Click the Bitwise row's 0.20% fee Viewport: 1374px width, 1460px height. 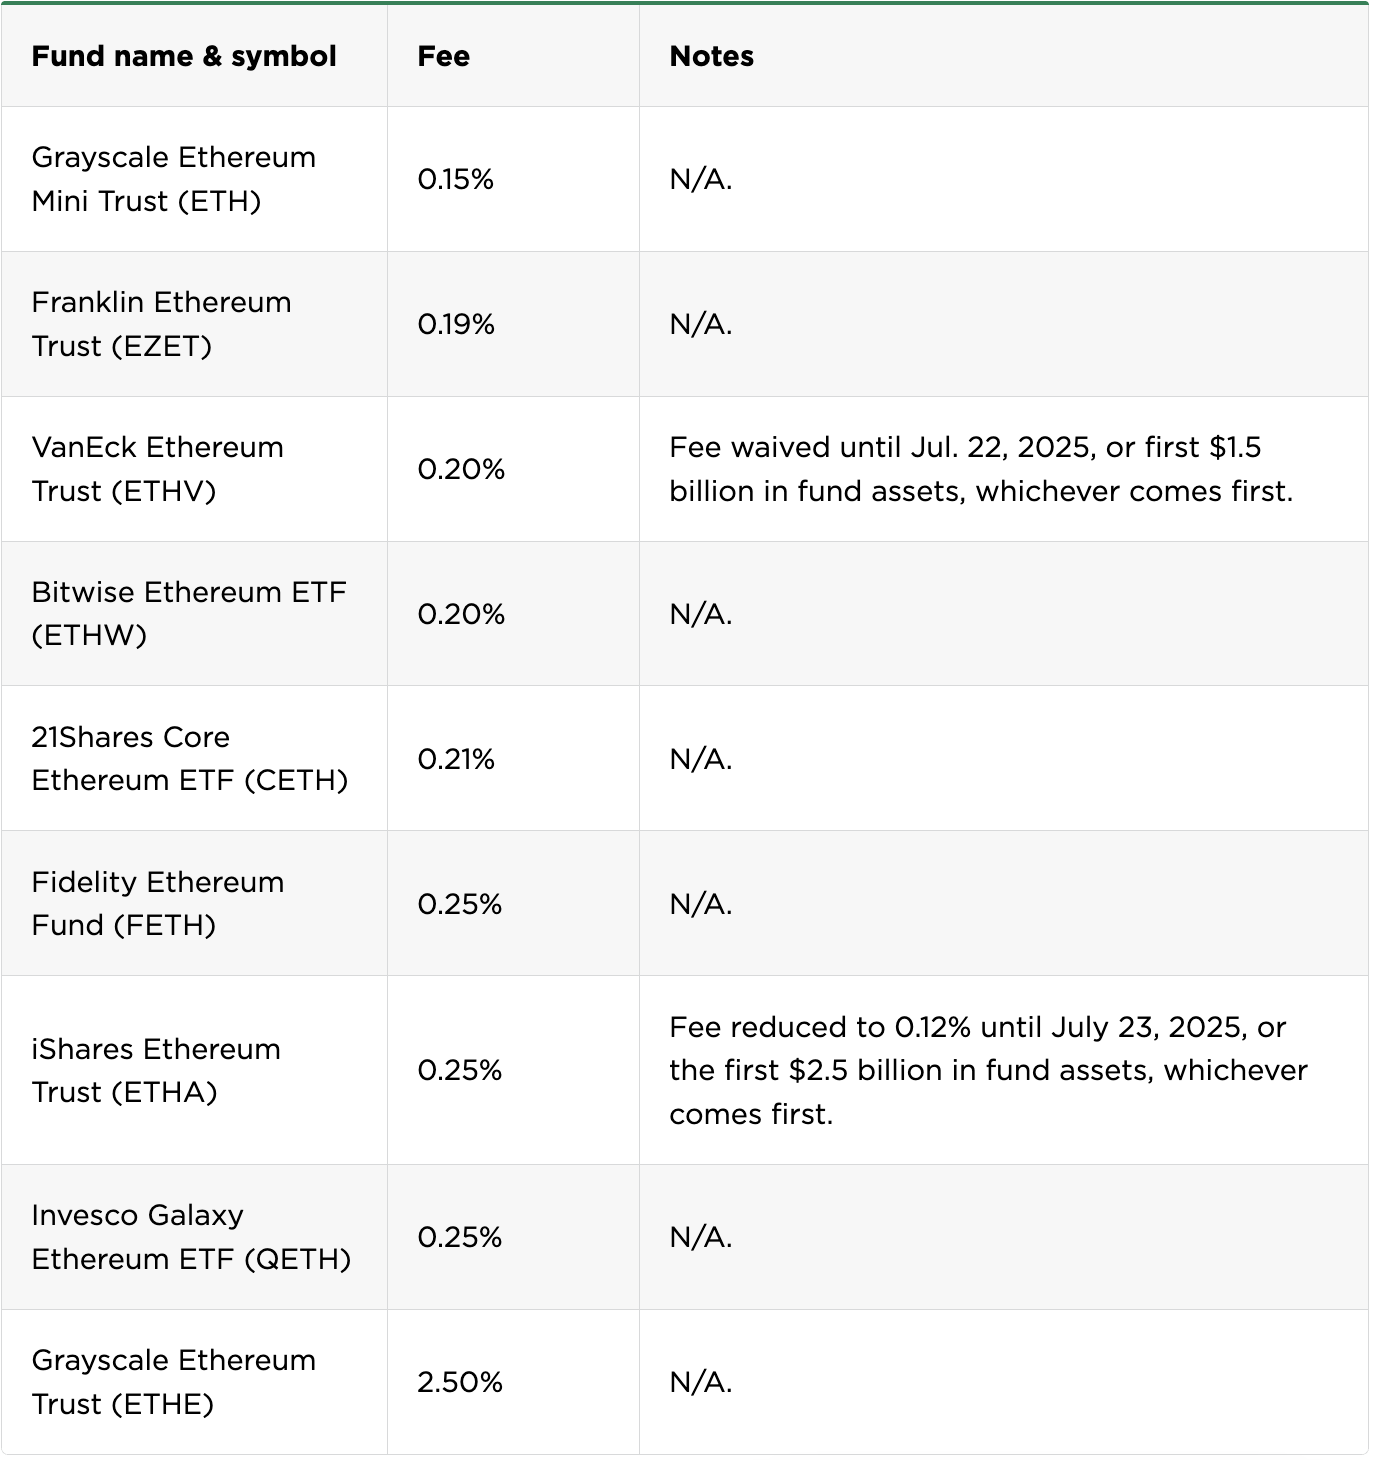point(461,614)
